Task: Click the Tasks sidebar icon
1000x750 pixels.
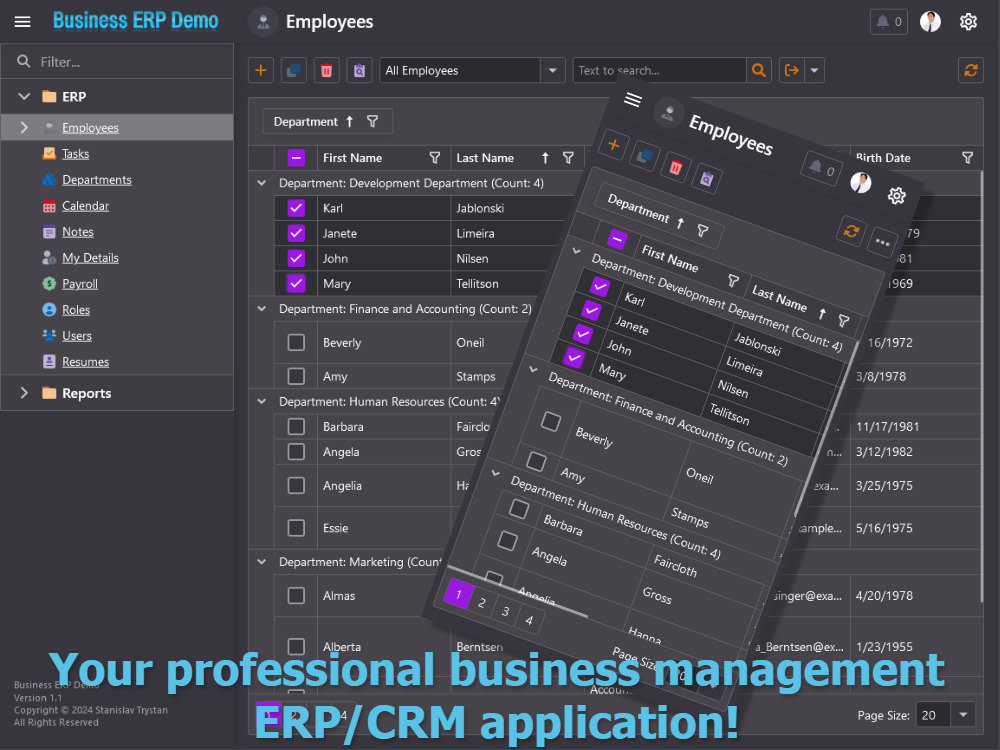Action: pos(49,154)
